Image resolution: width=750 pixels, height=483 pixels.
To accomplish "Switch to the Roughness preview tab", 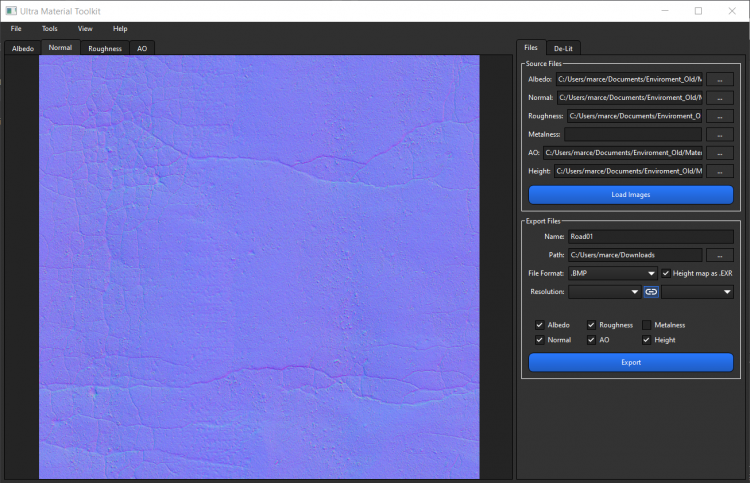I will point(105,48).
